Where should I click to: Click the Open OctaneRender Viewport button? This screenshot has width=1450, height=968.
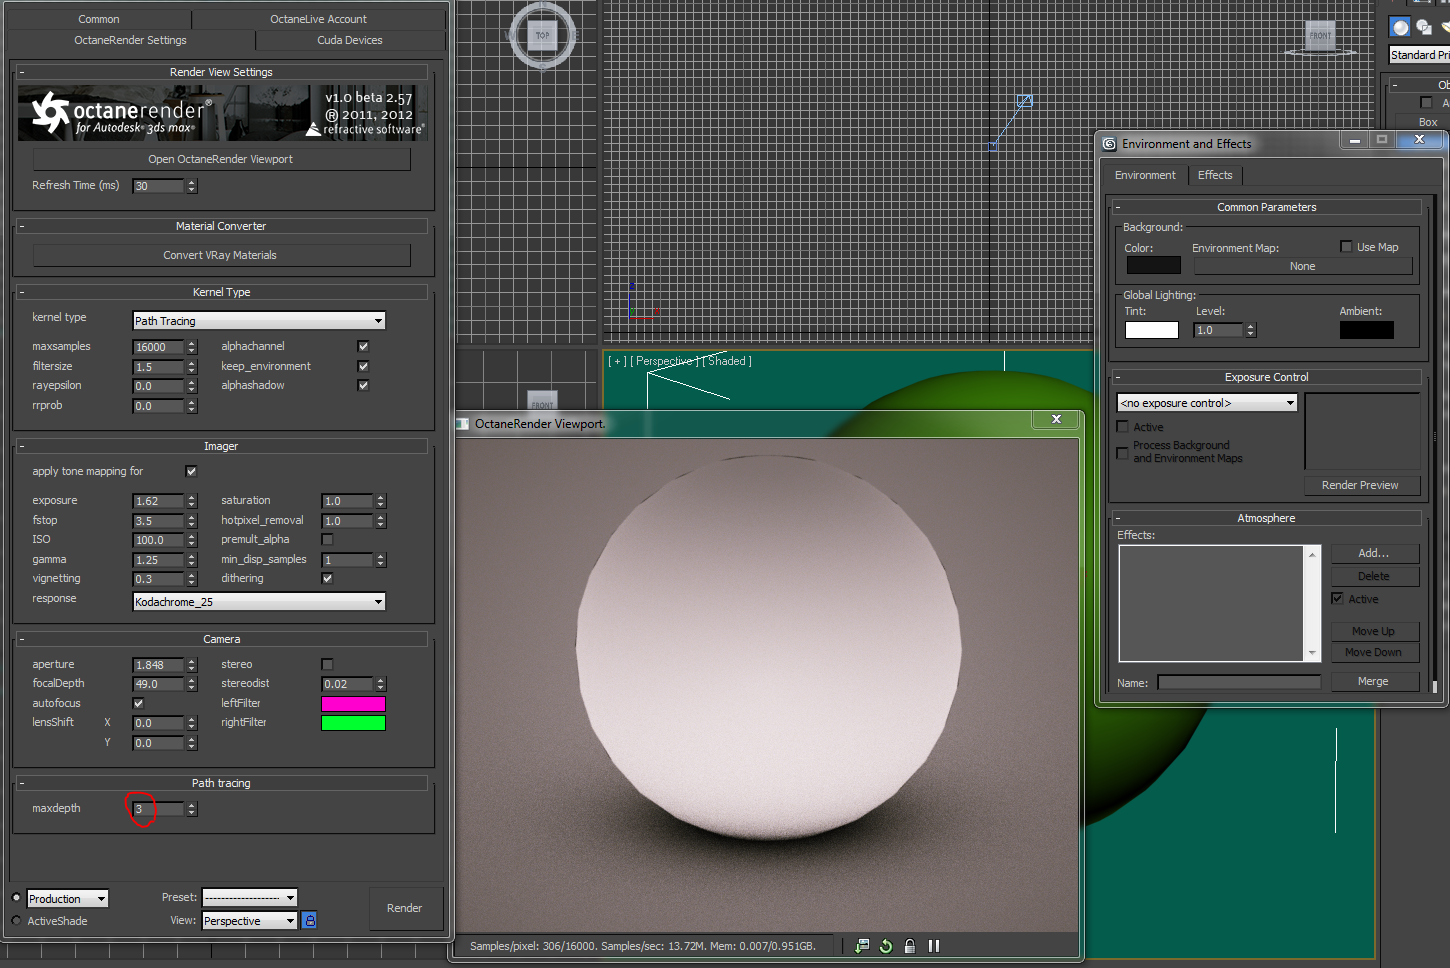[221, 159]
